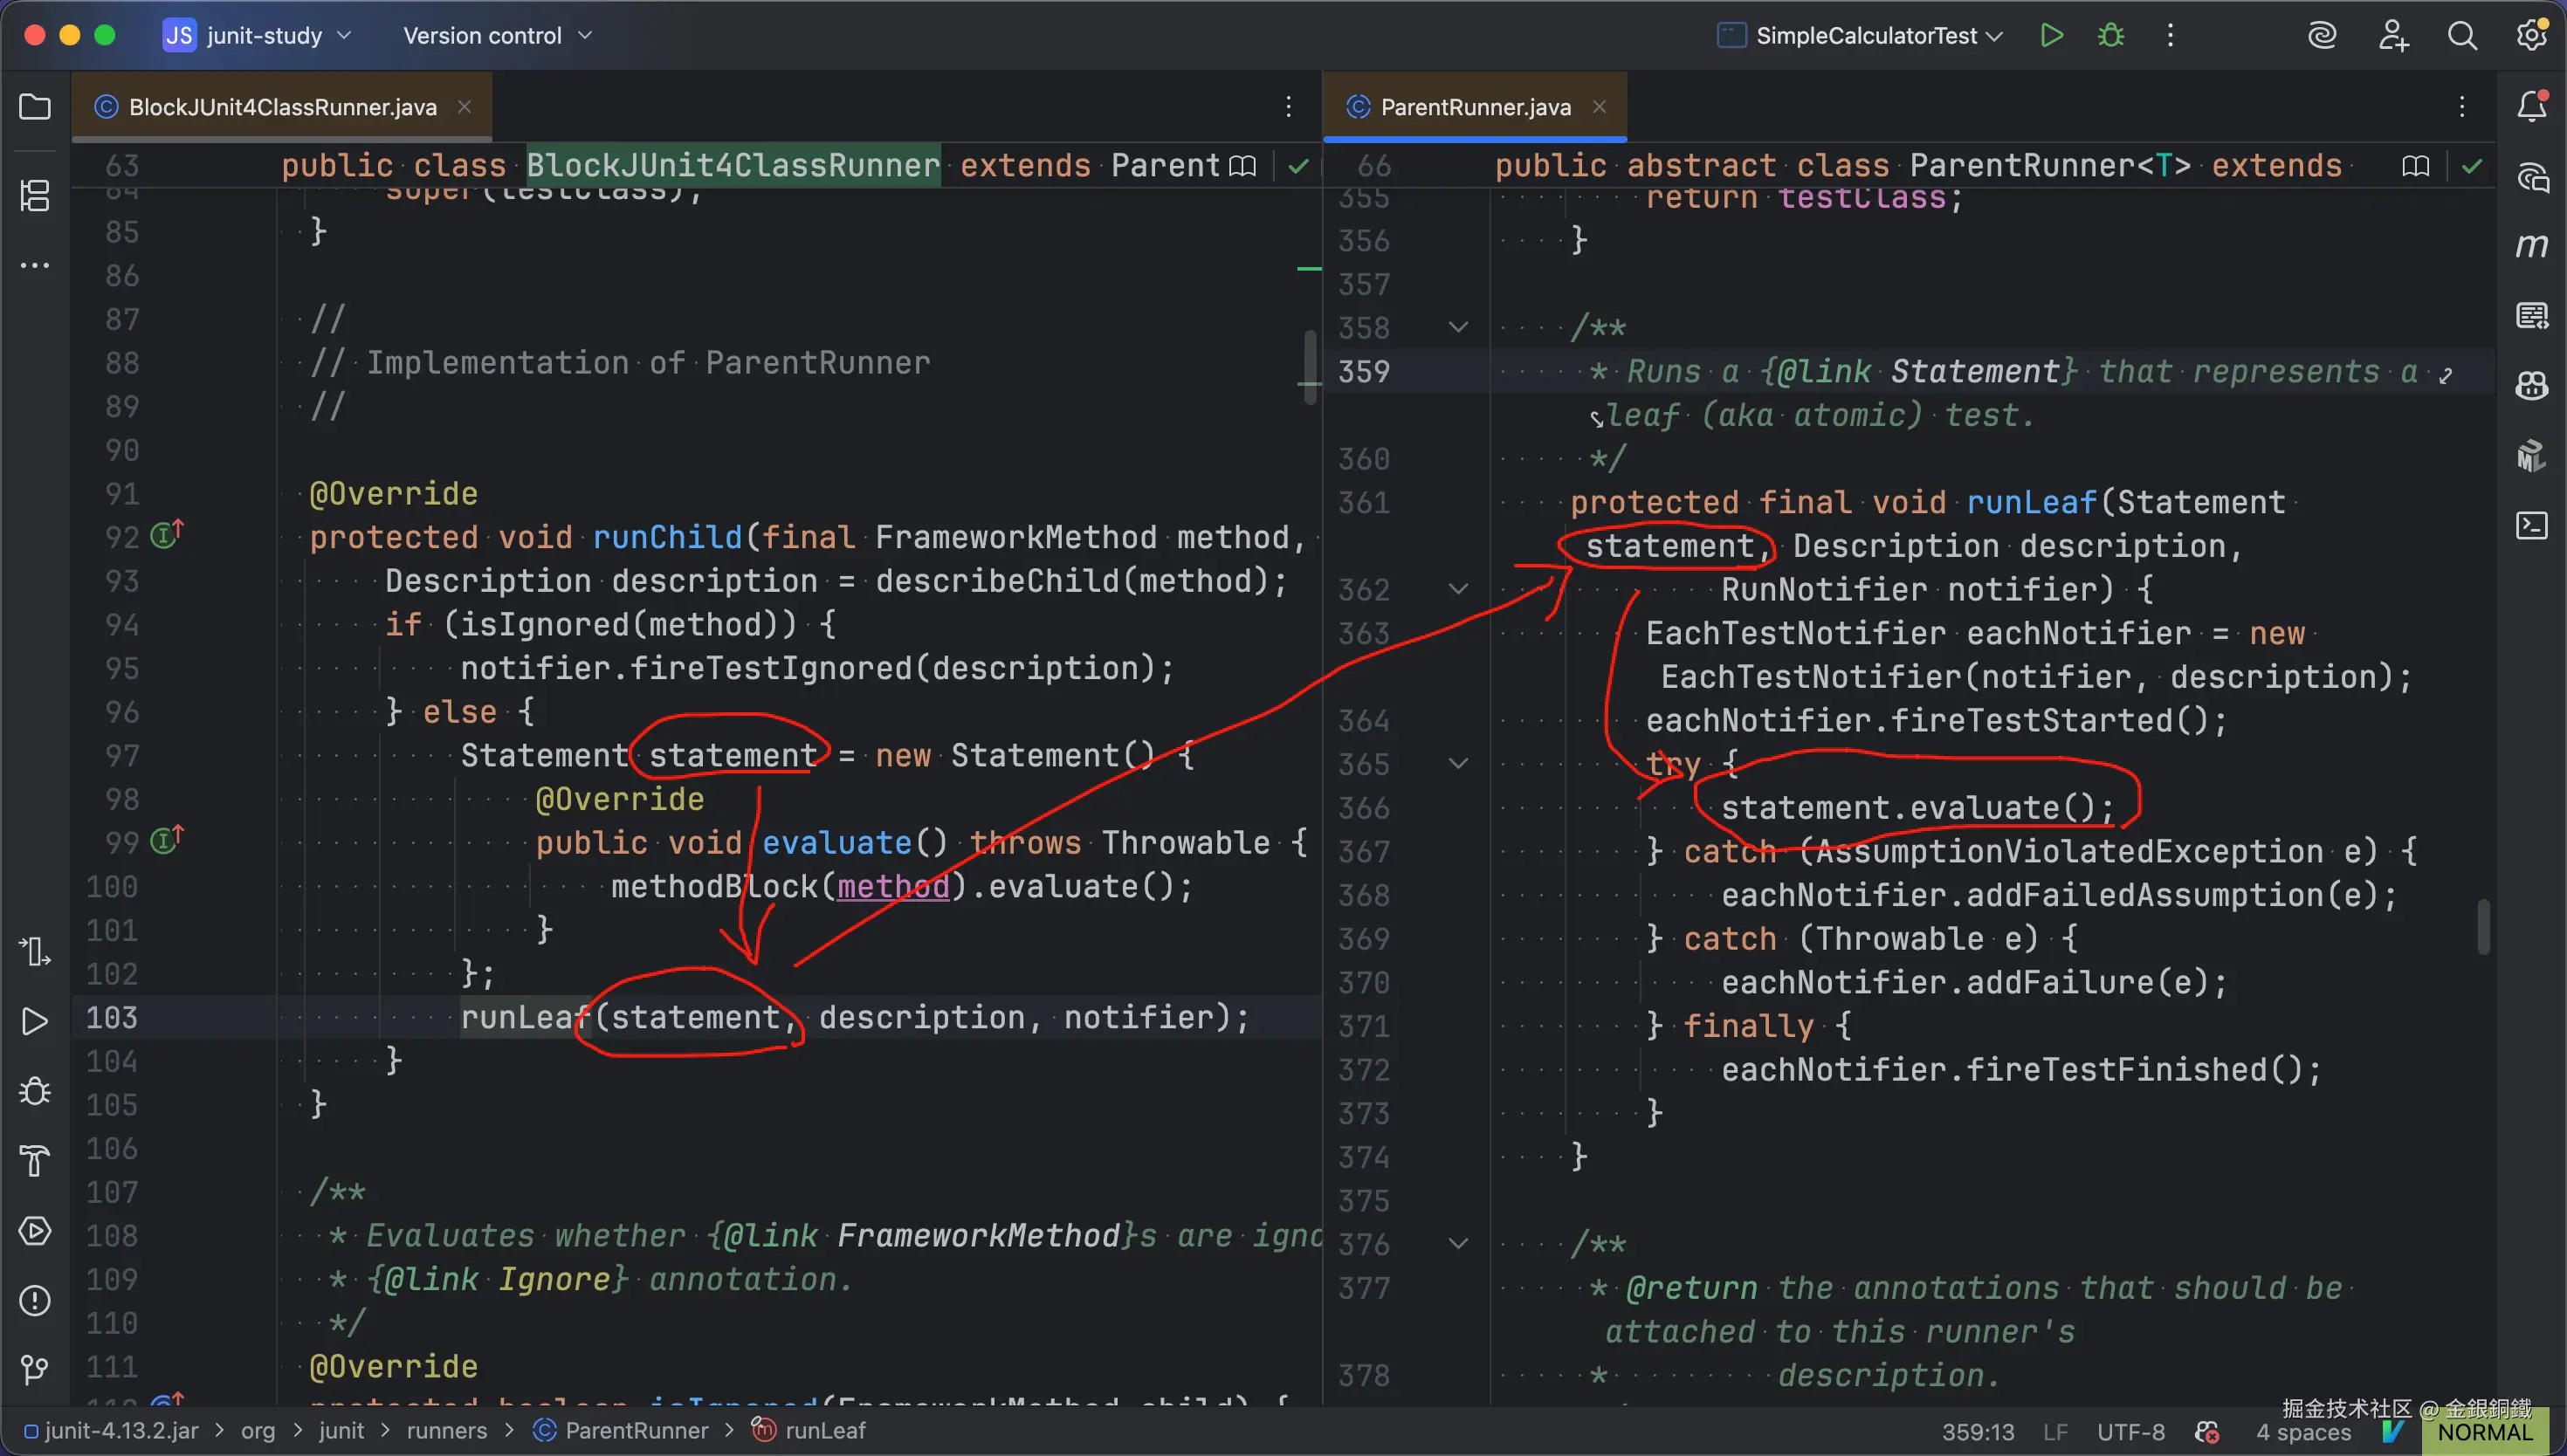Screen dimensions: 2567x1456
Task: Toggle Reader Mode in BlockJUnit4ClassRunner editor
Action: tap(1242, 166)
